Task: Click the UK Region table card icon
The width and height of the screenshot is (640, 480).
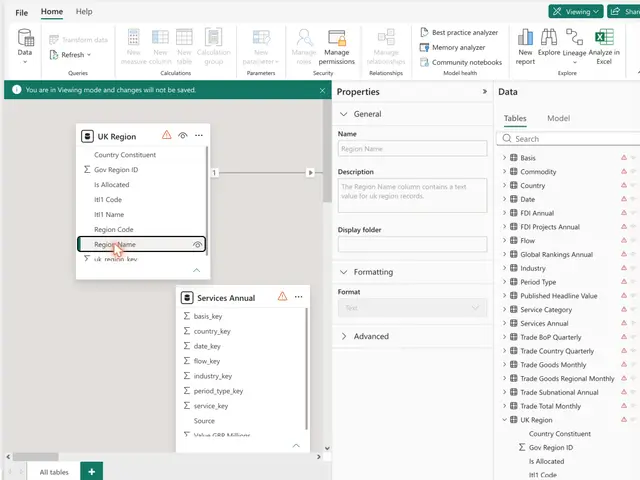Action: pyautogui.click(x=87, y=136)
